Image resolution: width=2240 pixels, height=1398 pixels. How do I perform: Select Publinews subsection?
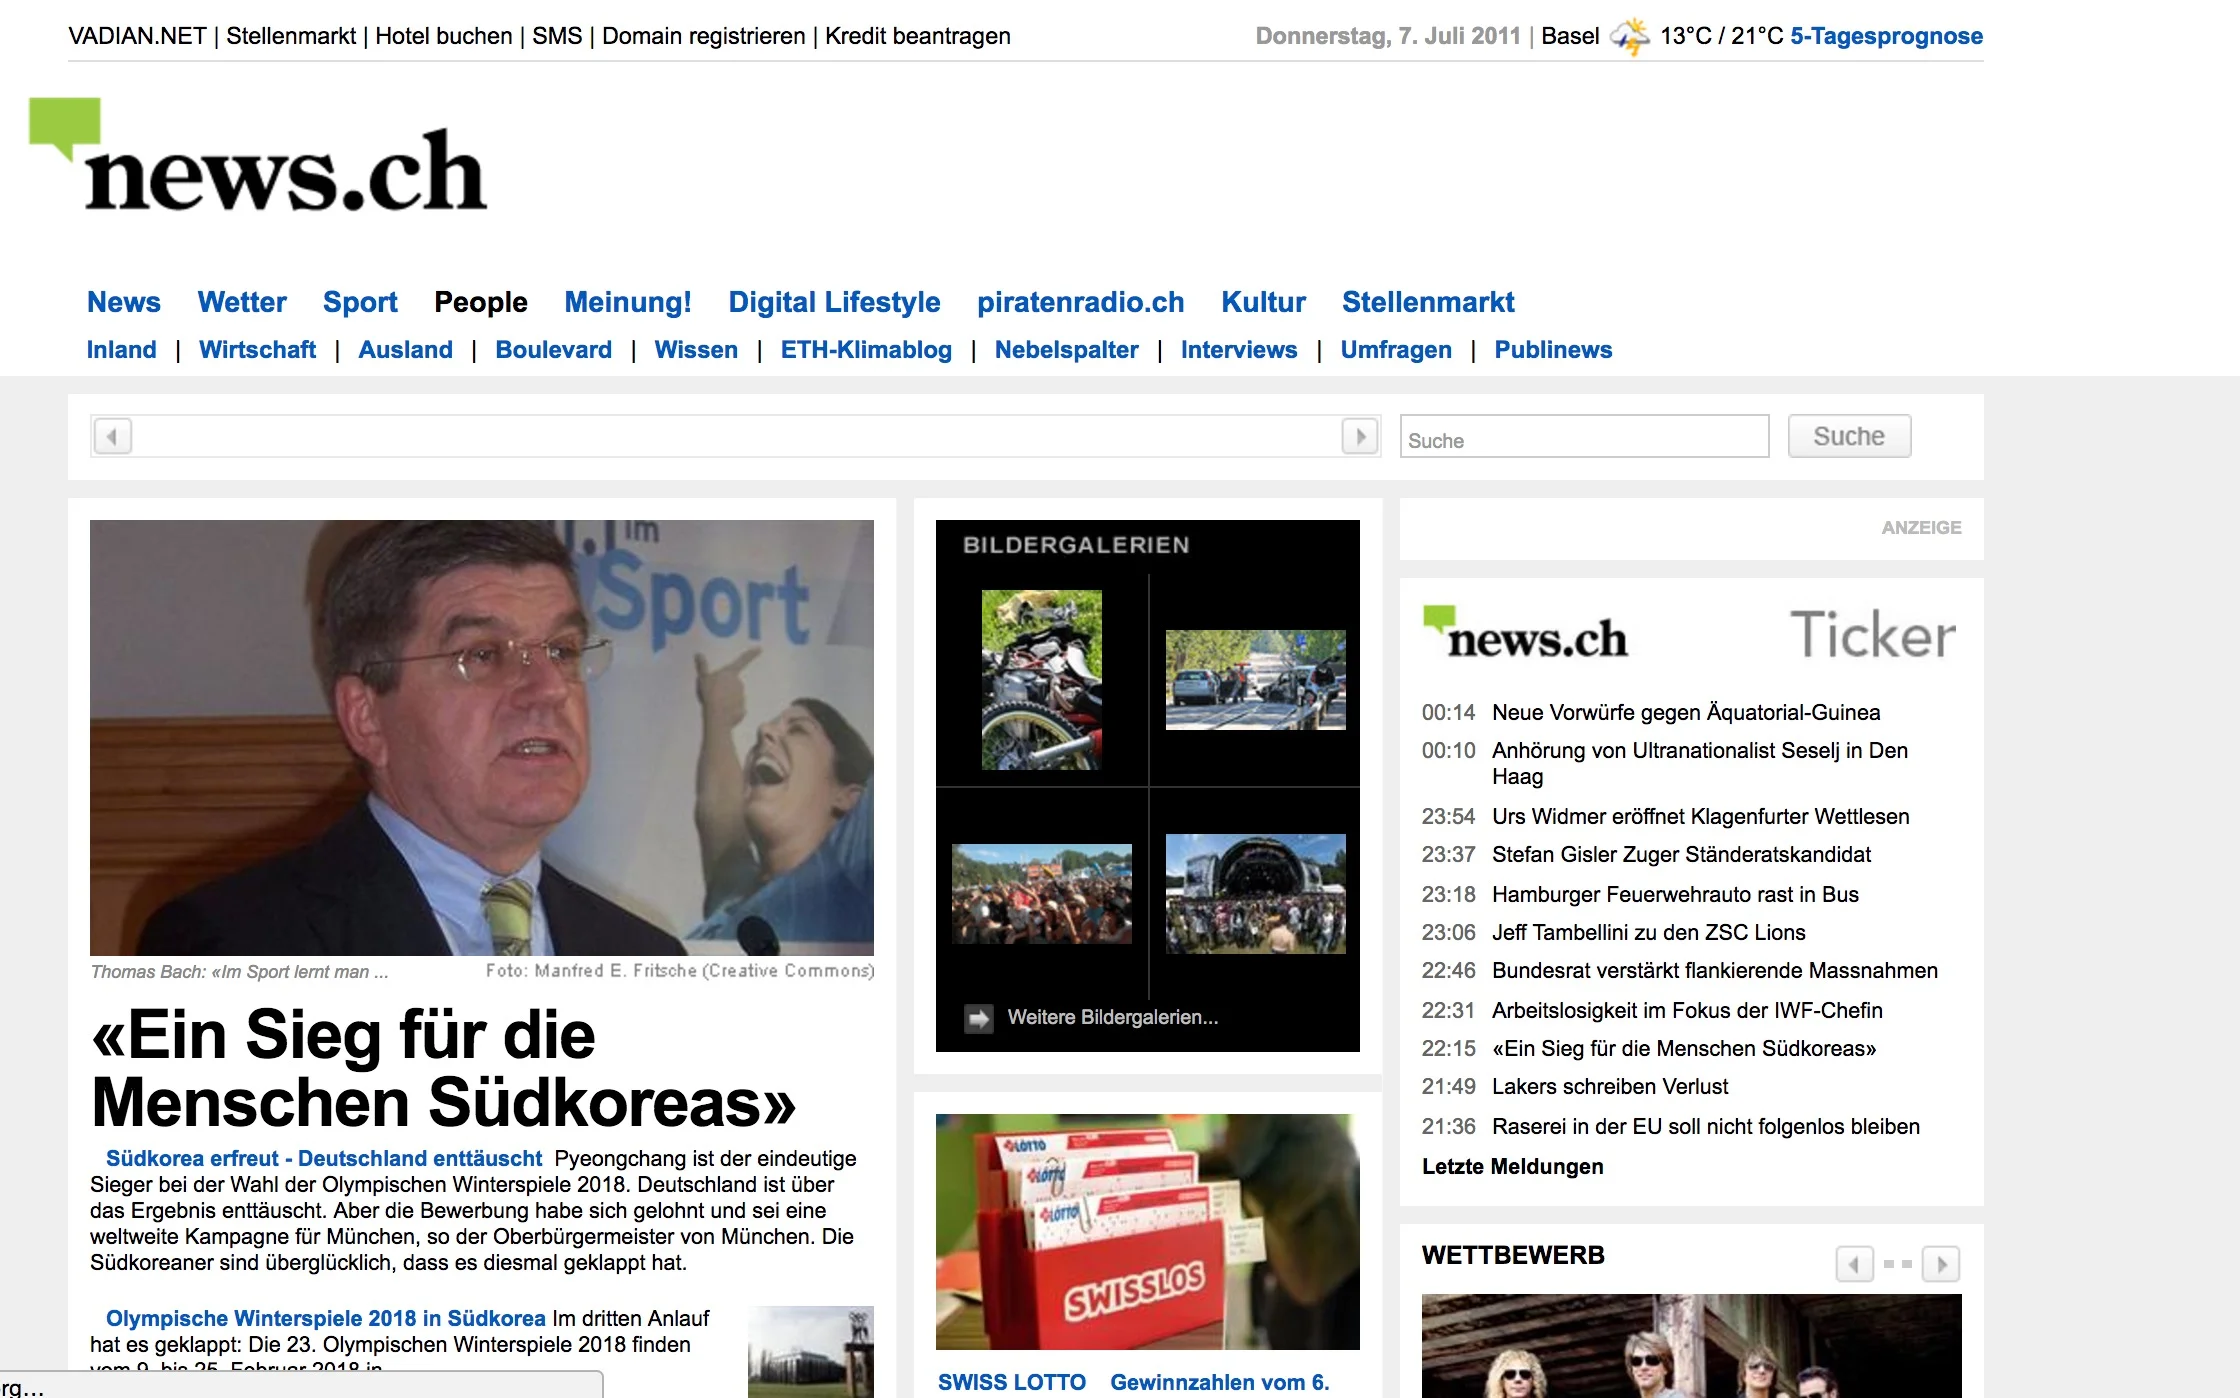pyautogui.click(x=1554, y=350)
